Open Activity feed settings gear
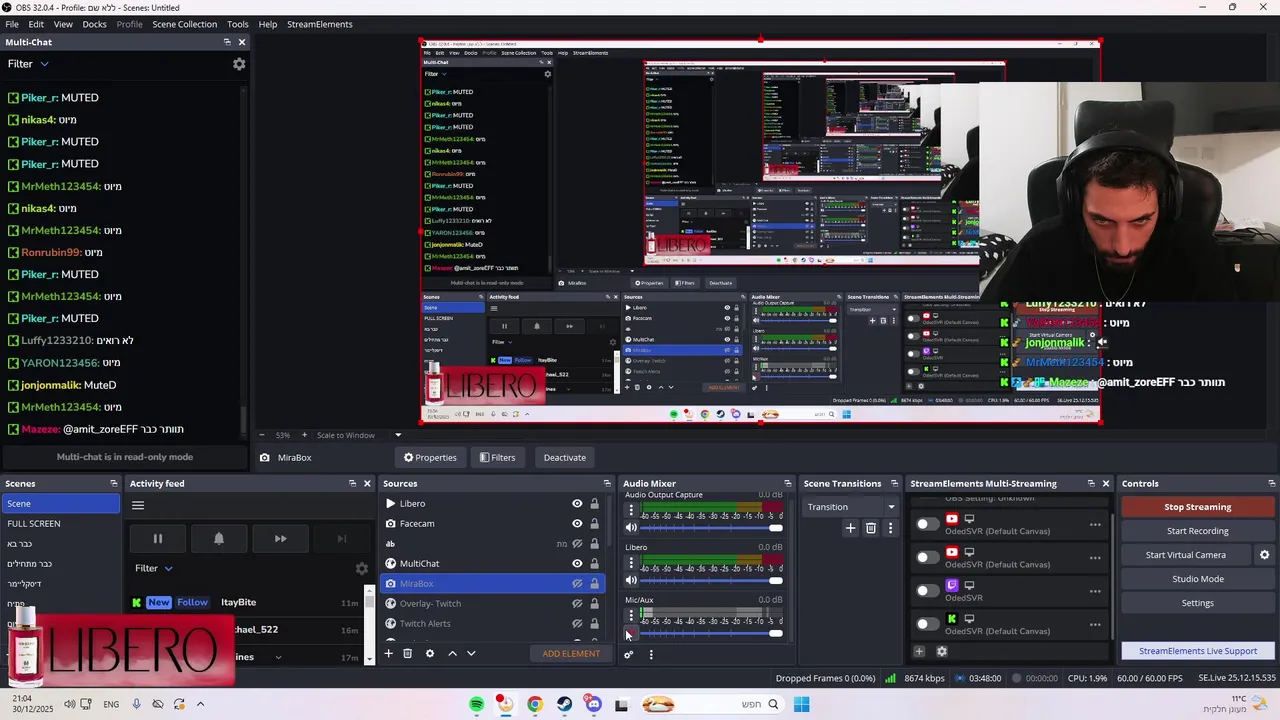 (x=362, y=569)
